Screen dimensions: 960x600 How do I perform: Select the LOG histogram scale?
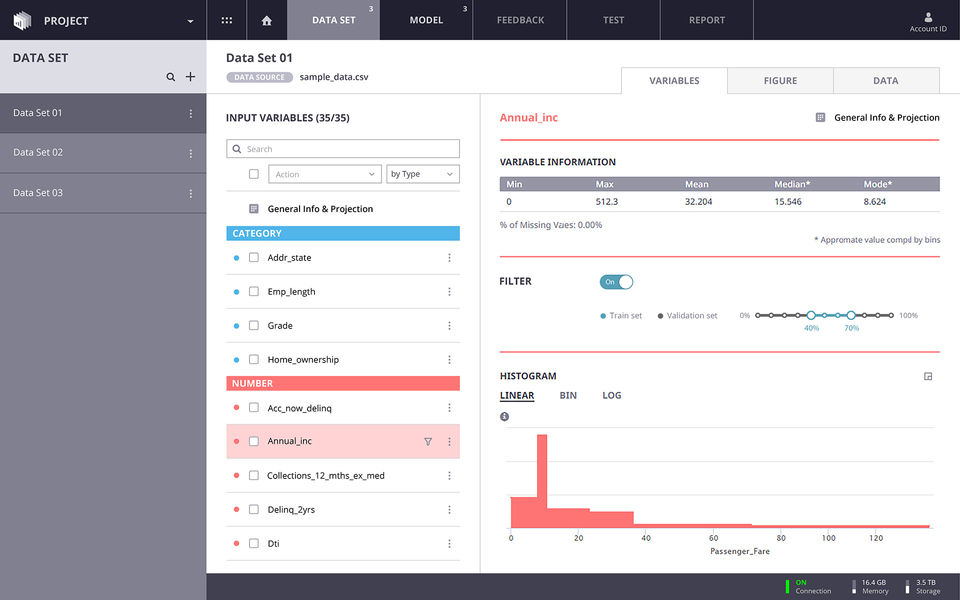click(x=612, y=396)
